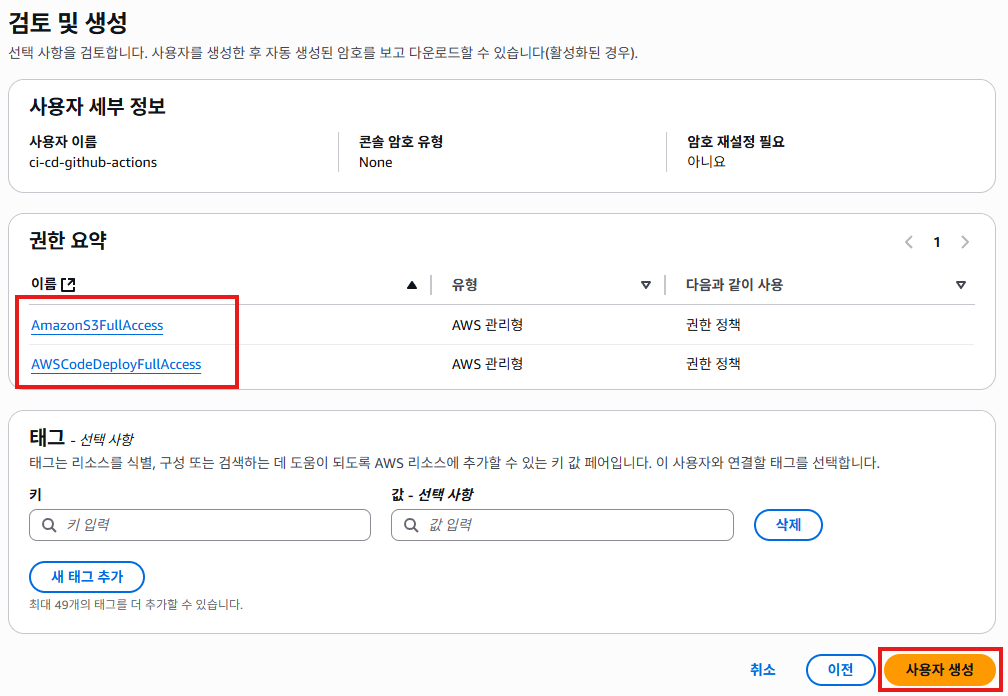Sort by 이름 using the ascending arrow

[x=412, y=285]
